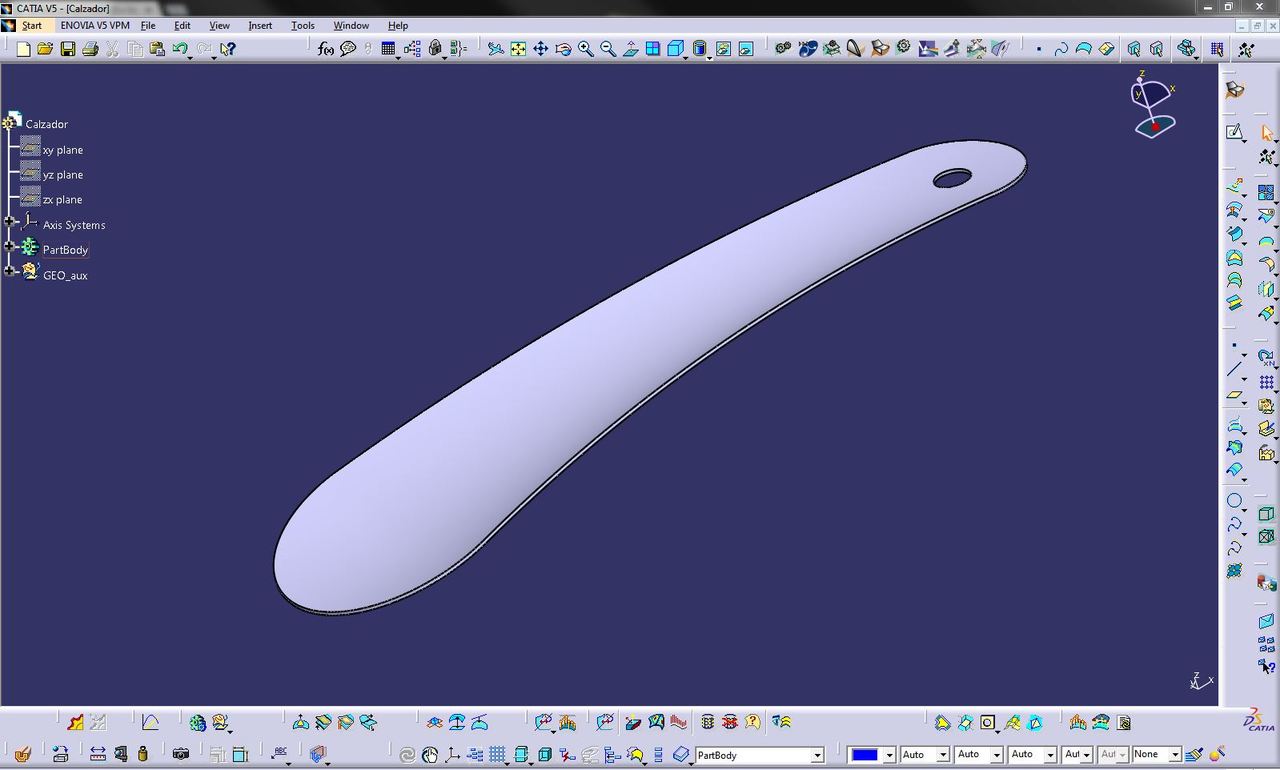Open the Tools menu
Screen dimensions: 1280x770
pos(302,25)
